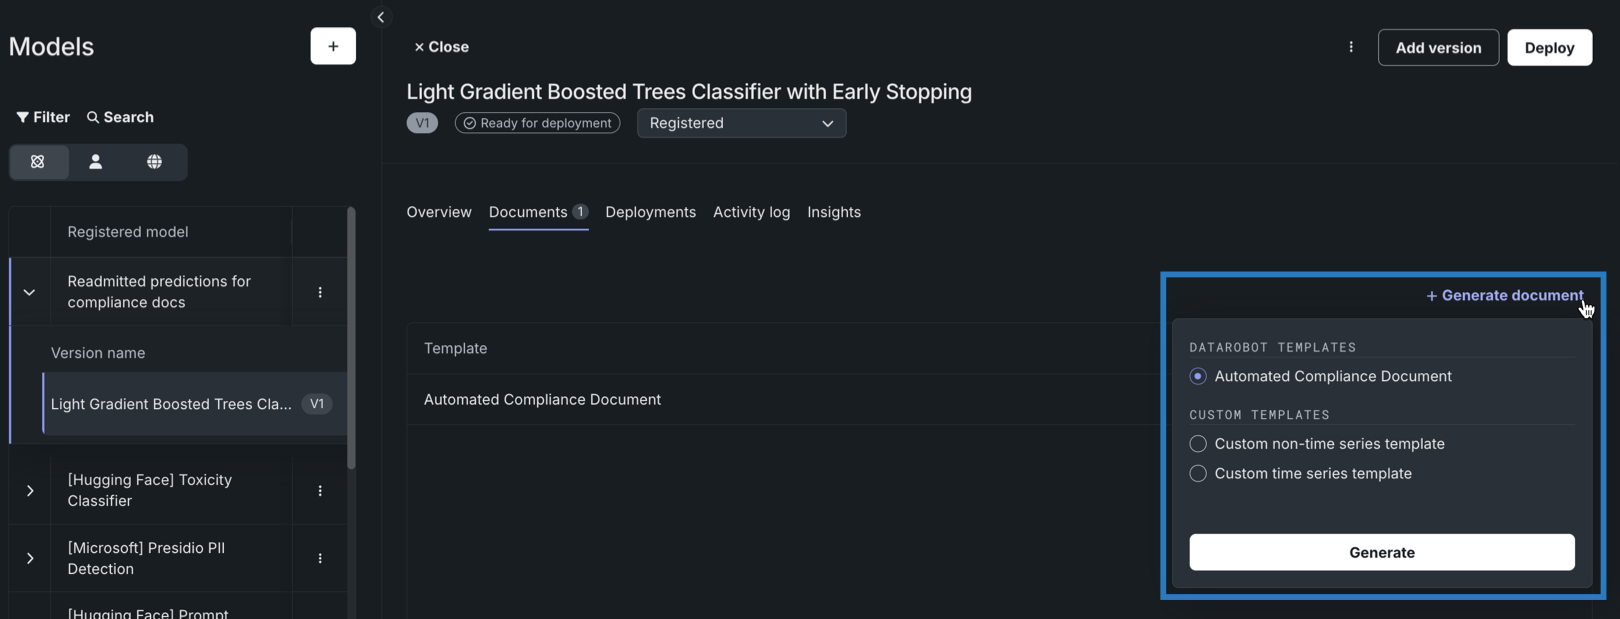Open Readmitted predictions row actions menu
The height and width of the screenshot is (619, 1620).
(320, 292)
